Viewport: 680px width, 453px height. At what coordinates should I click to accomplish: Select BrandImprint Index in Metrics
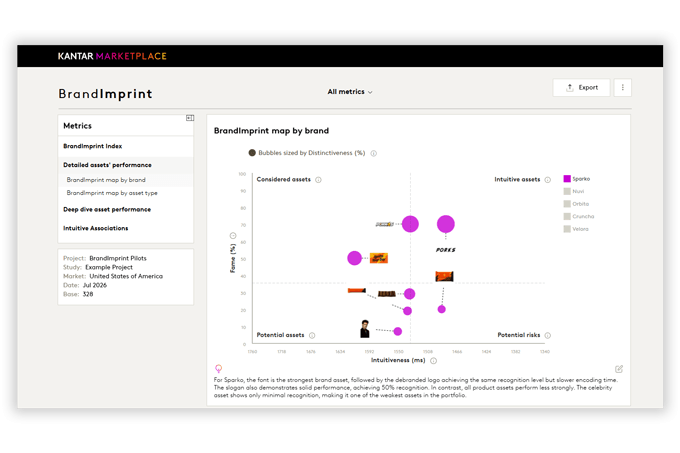click(x=92, y=146)
